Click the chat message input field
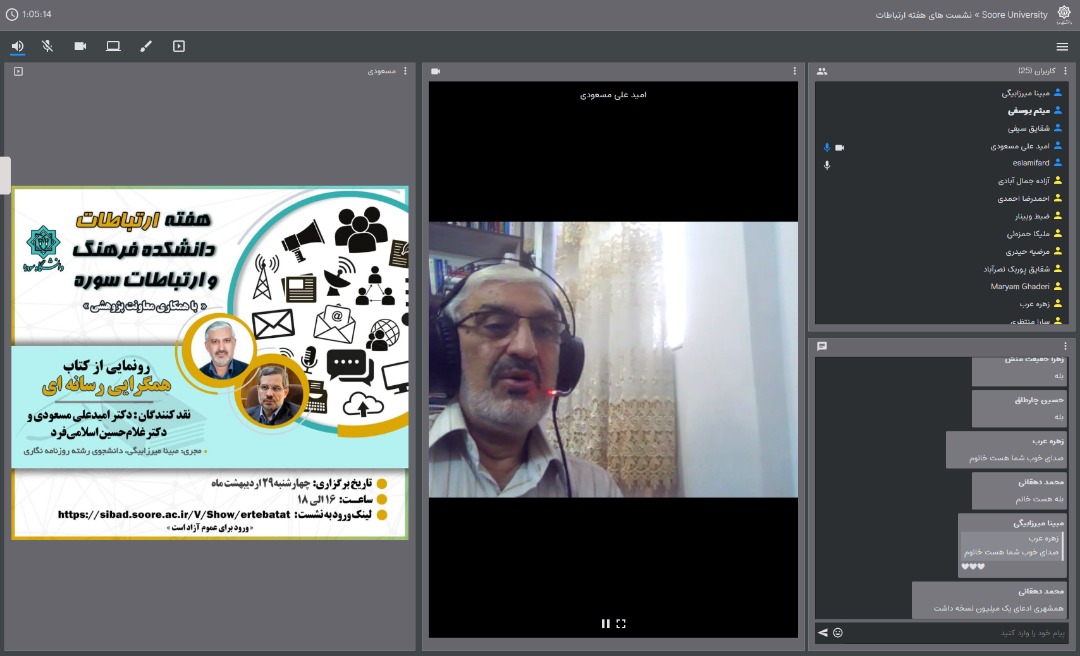 click(957, 633)
